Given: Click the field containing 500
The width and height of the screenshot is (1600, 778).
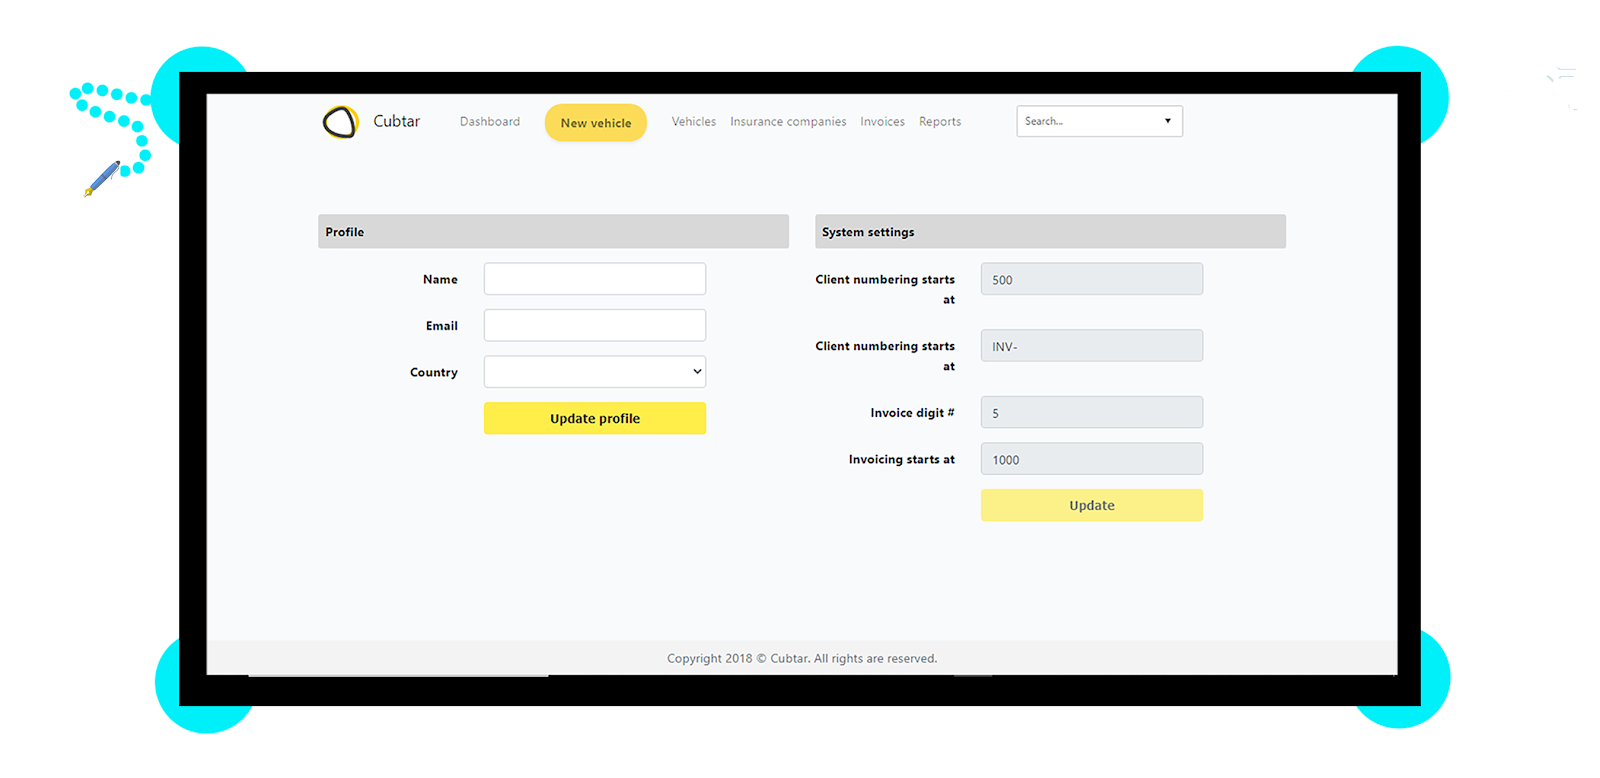Looking at the screenshot, I should coord(1092,279).
